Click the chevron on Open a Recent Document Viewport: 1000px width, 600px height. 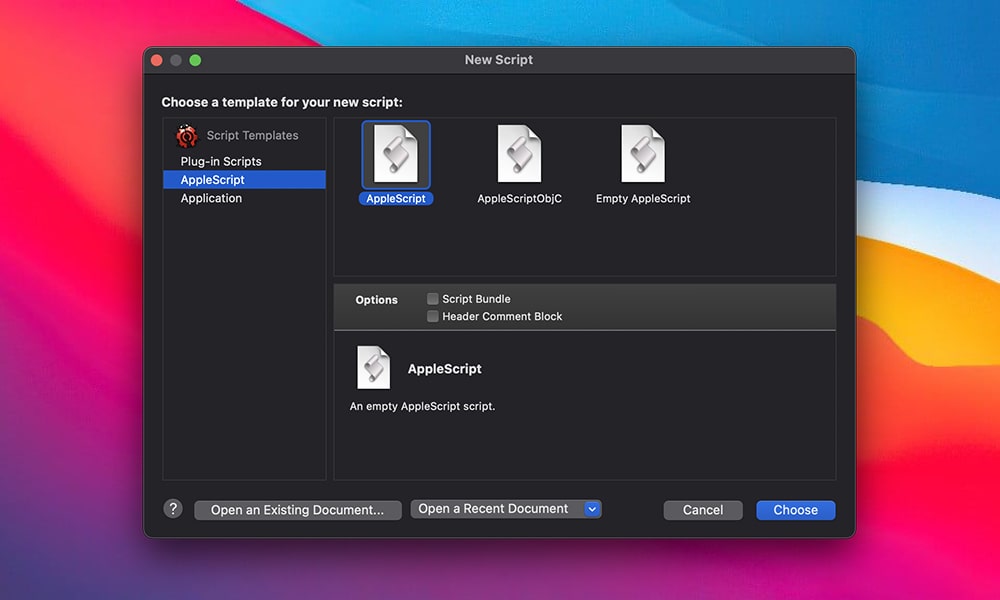[x=590, y=508]
